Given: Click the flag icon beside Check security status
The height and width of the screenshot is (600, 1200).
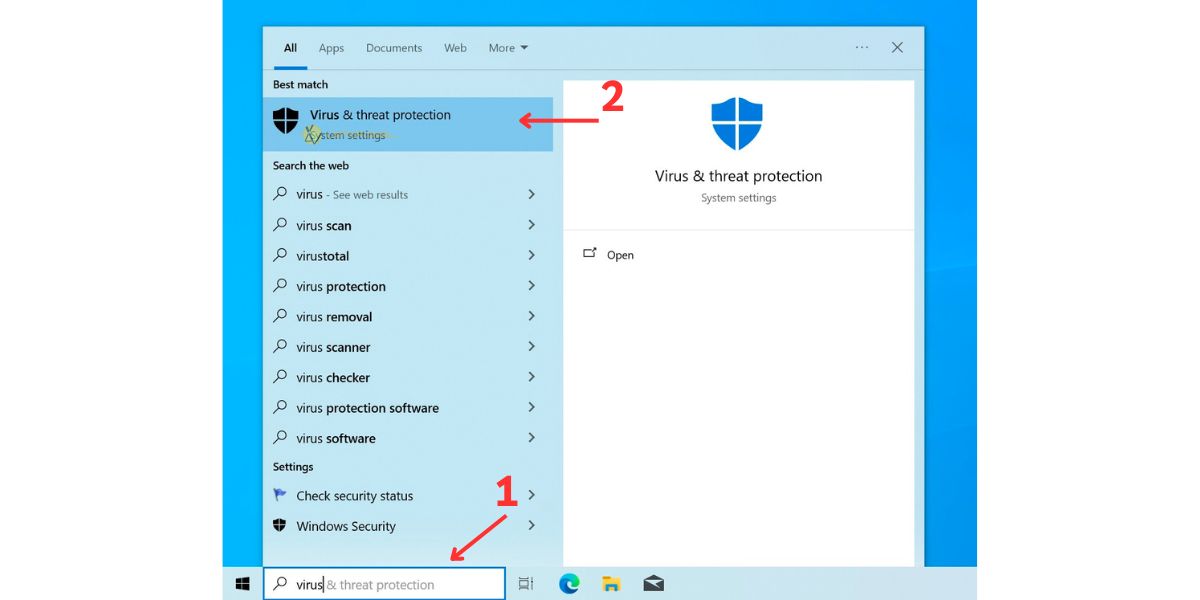Looking at the screenshot, I should 280,495.
